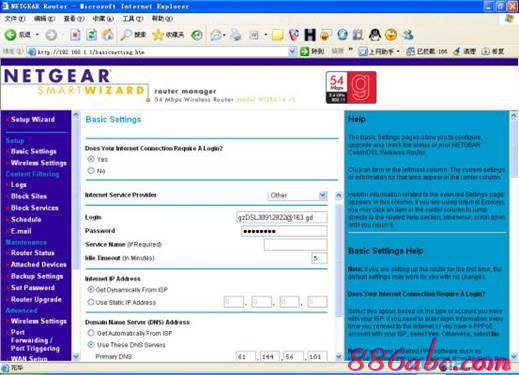
Task: Open the Internet Service Provider dropdown
Action: tap(298, 195)
